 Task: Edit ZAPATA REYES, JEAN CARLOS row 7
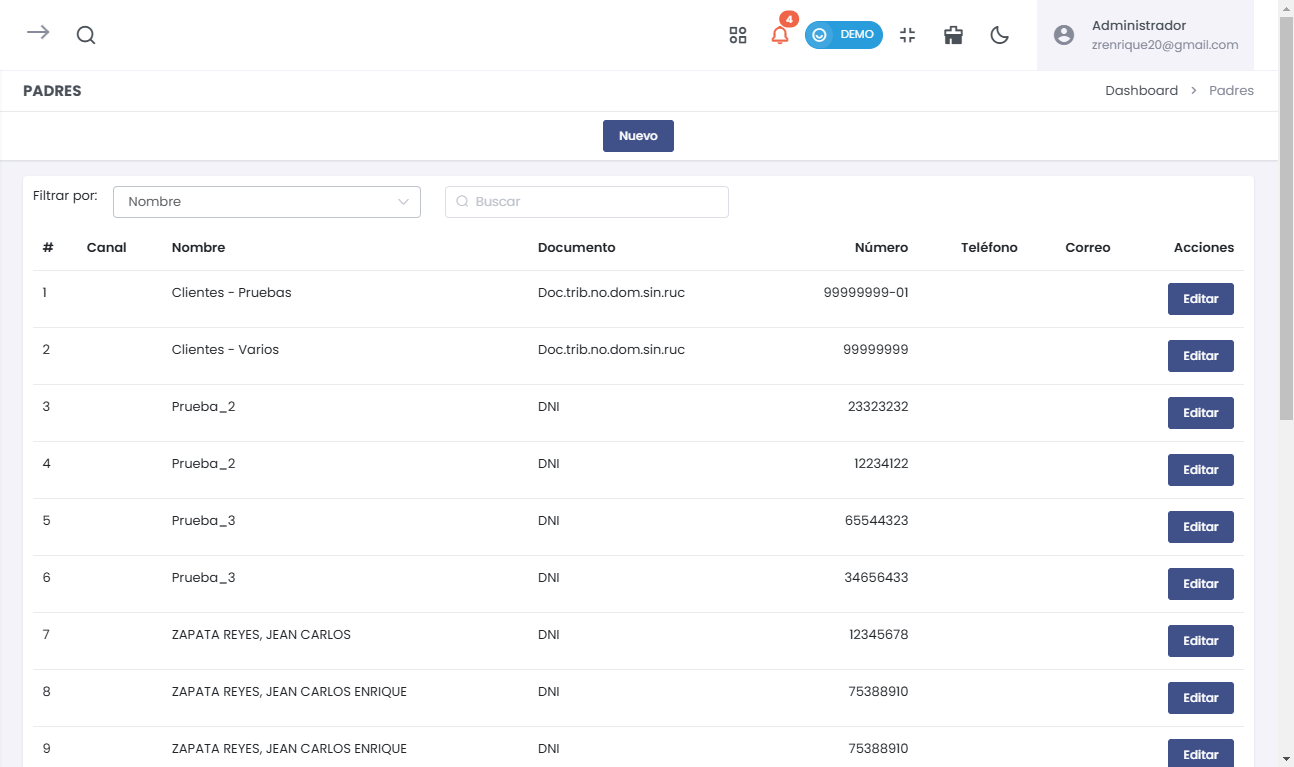pyautogui.click(x=1200, y=641)
